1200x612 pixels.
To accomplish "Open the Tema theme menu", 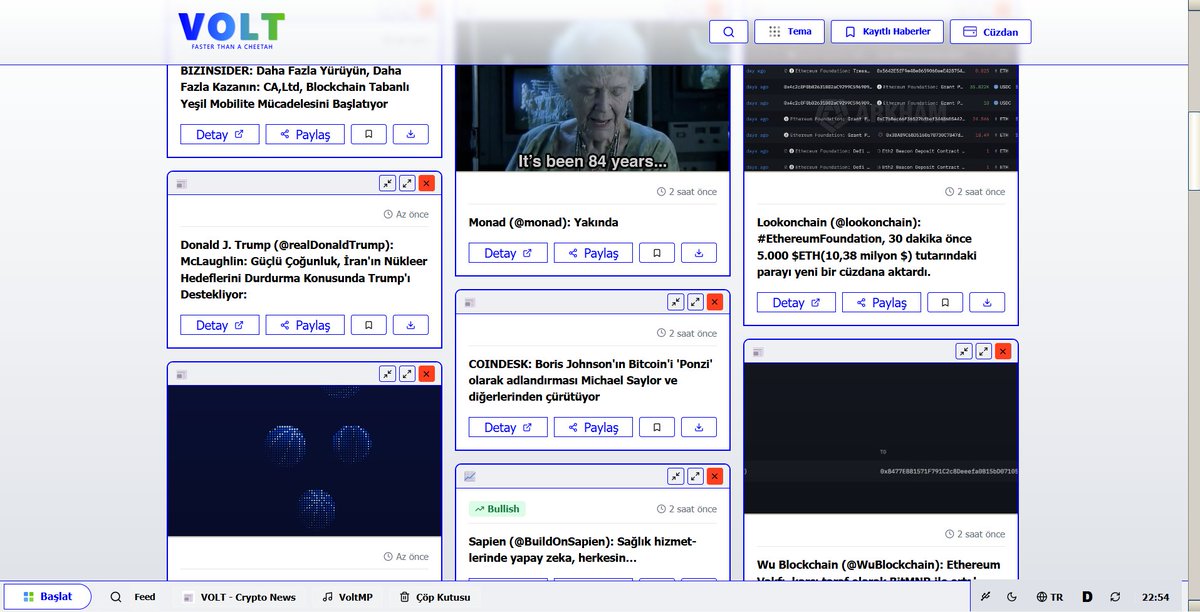I will (x=789, y=32).
